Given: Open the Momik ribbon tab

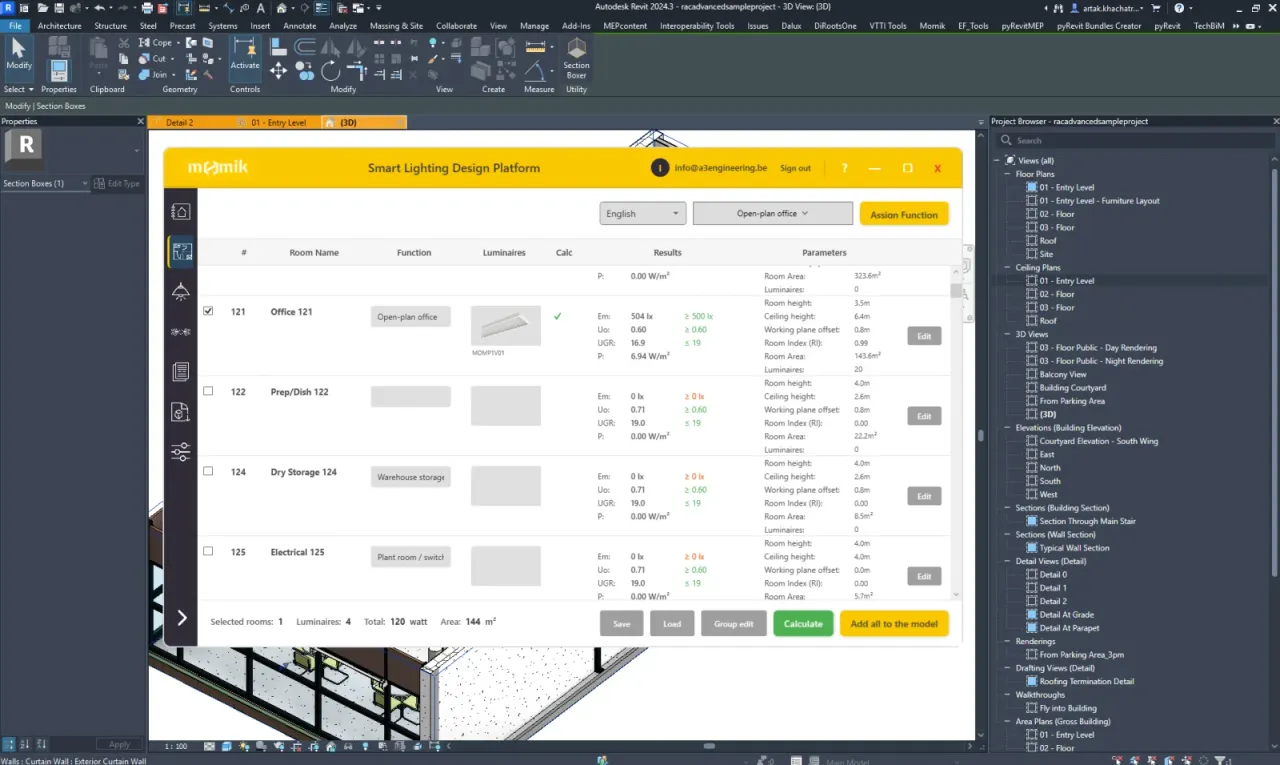Looking at the screenshot, I should pyautogui.click(x=932, y=26).
